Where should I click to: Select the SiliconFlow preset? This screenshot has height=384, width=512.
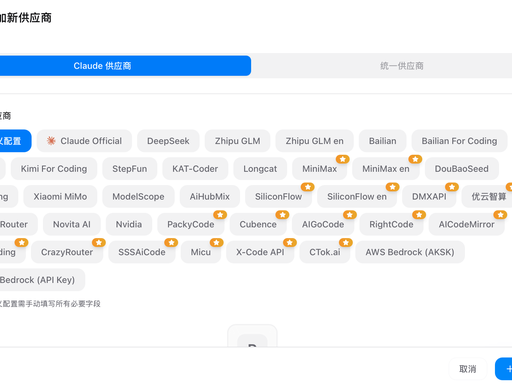click(x=279, y=196)
